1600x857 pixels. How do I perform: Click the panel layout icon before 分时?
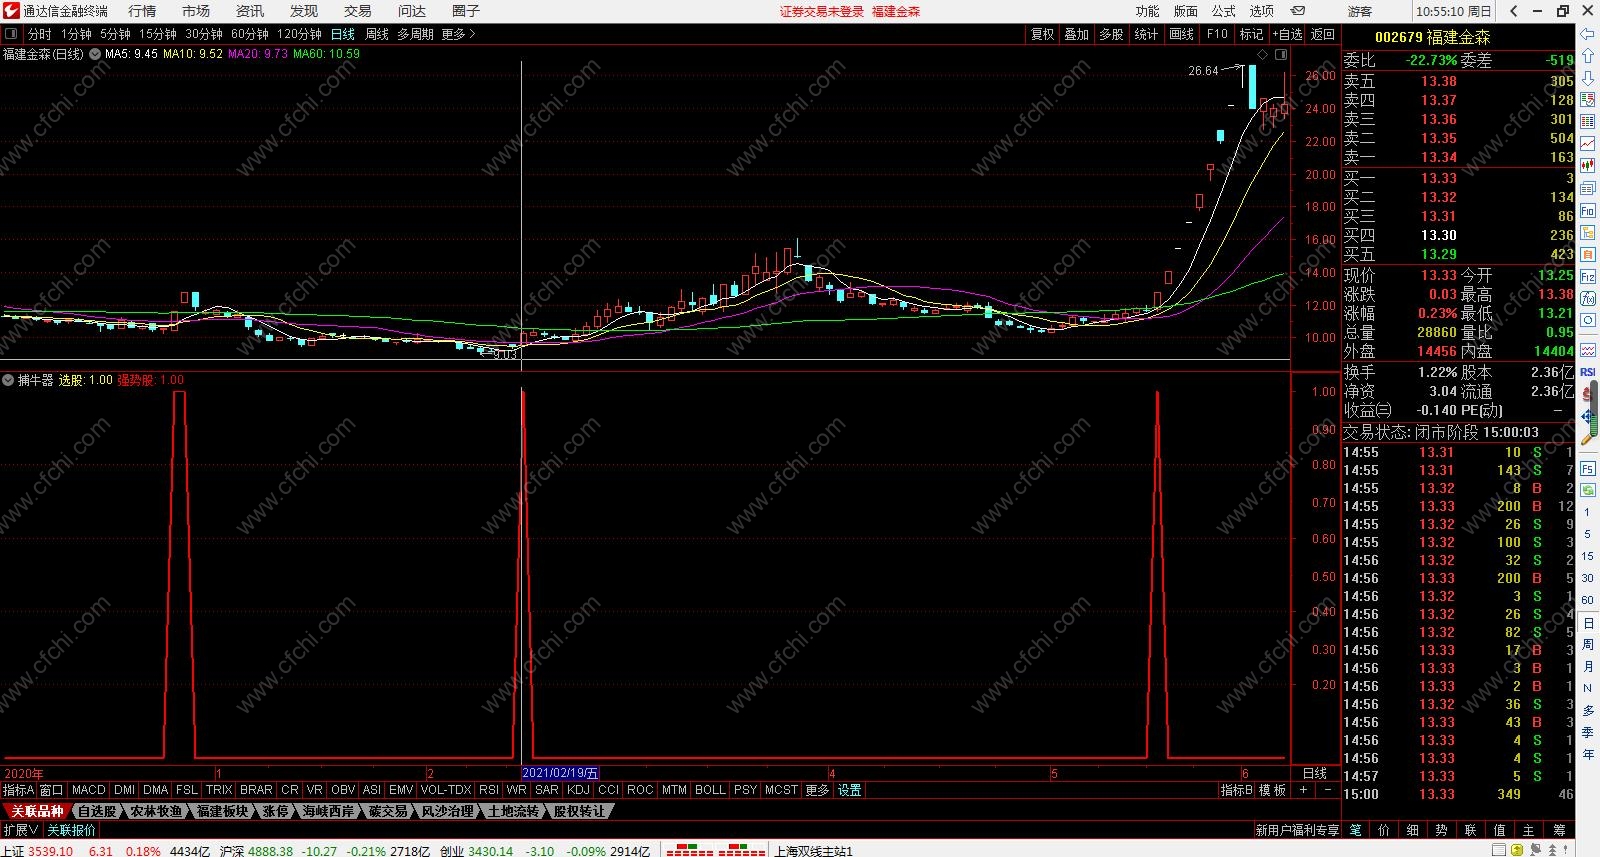click(11, 34)
